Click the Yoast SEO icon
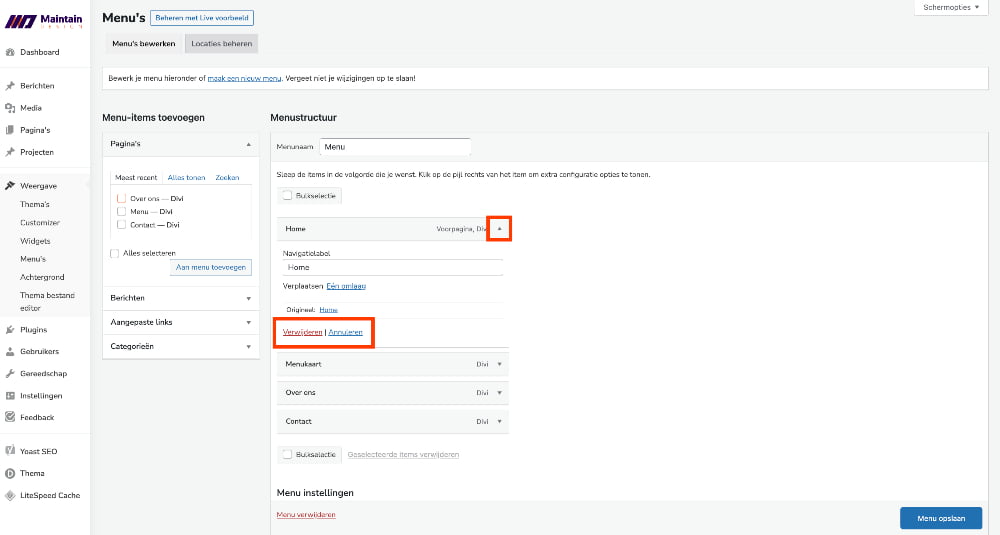Screen dimensions: 1000x535 click(10, 451)
